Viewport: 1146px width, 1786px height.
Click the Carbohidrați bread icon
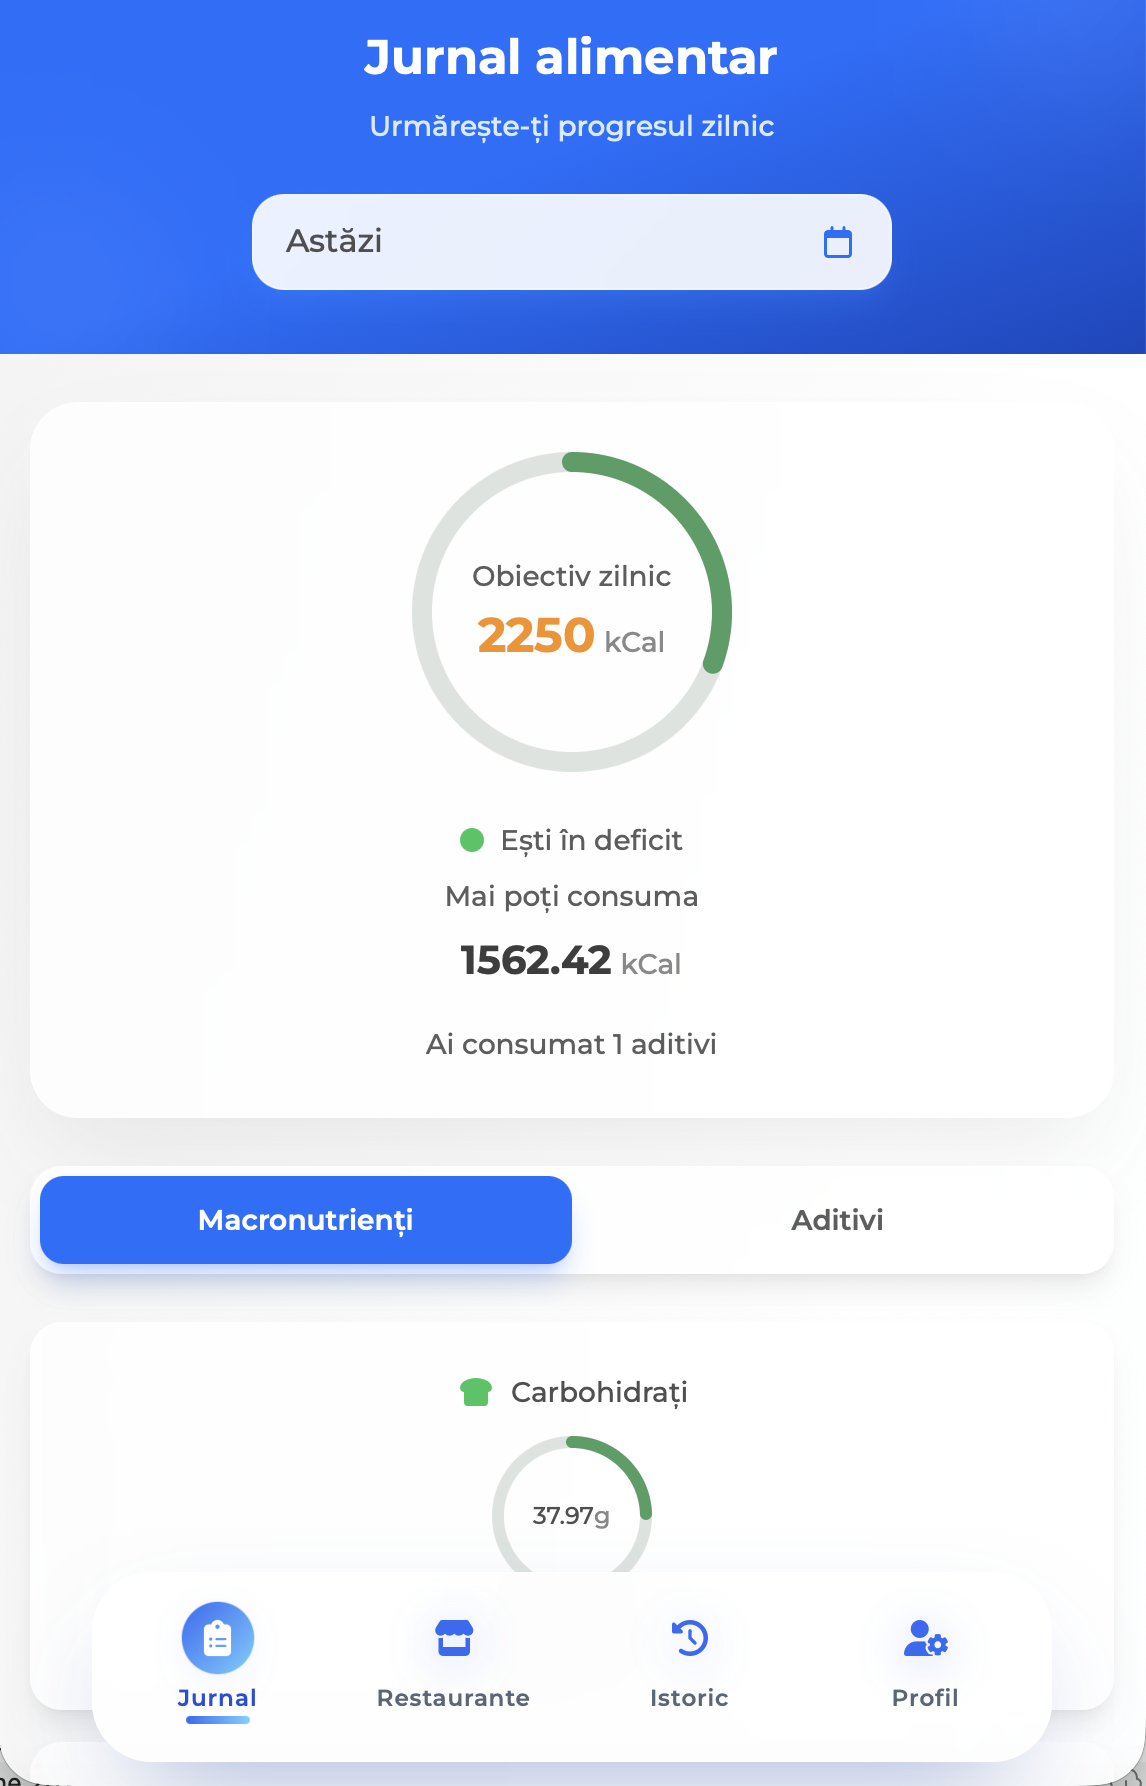(x=476, y=1392)
